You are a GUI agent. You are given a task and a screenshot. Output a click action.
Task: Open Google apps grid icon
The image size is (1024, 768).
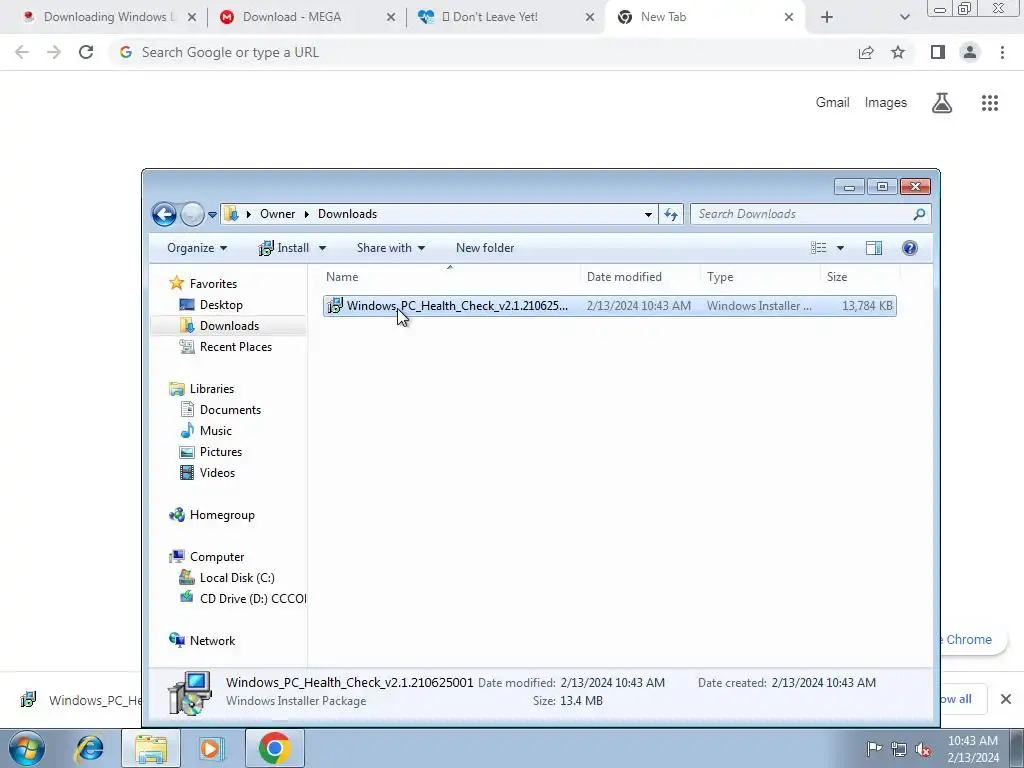(990, 103)
